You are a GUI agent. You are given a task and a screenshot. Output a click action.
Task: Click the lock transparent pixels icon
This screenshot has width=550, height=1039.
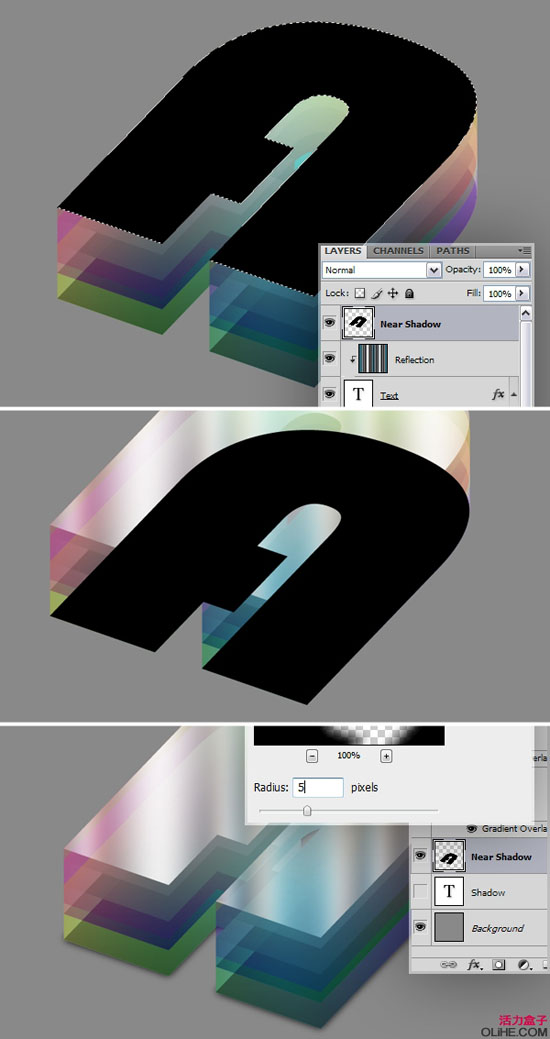coord(360,293)
